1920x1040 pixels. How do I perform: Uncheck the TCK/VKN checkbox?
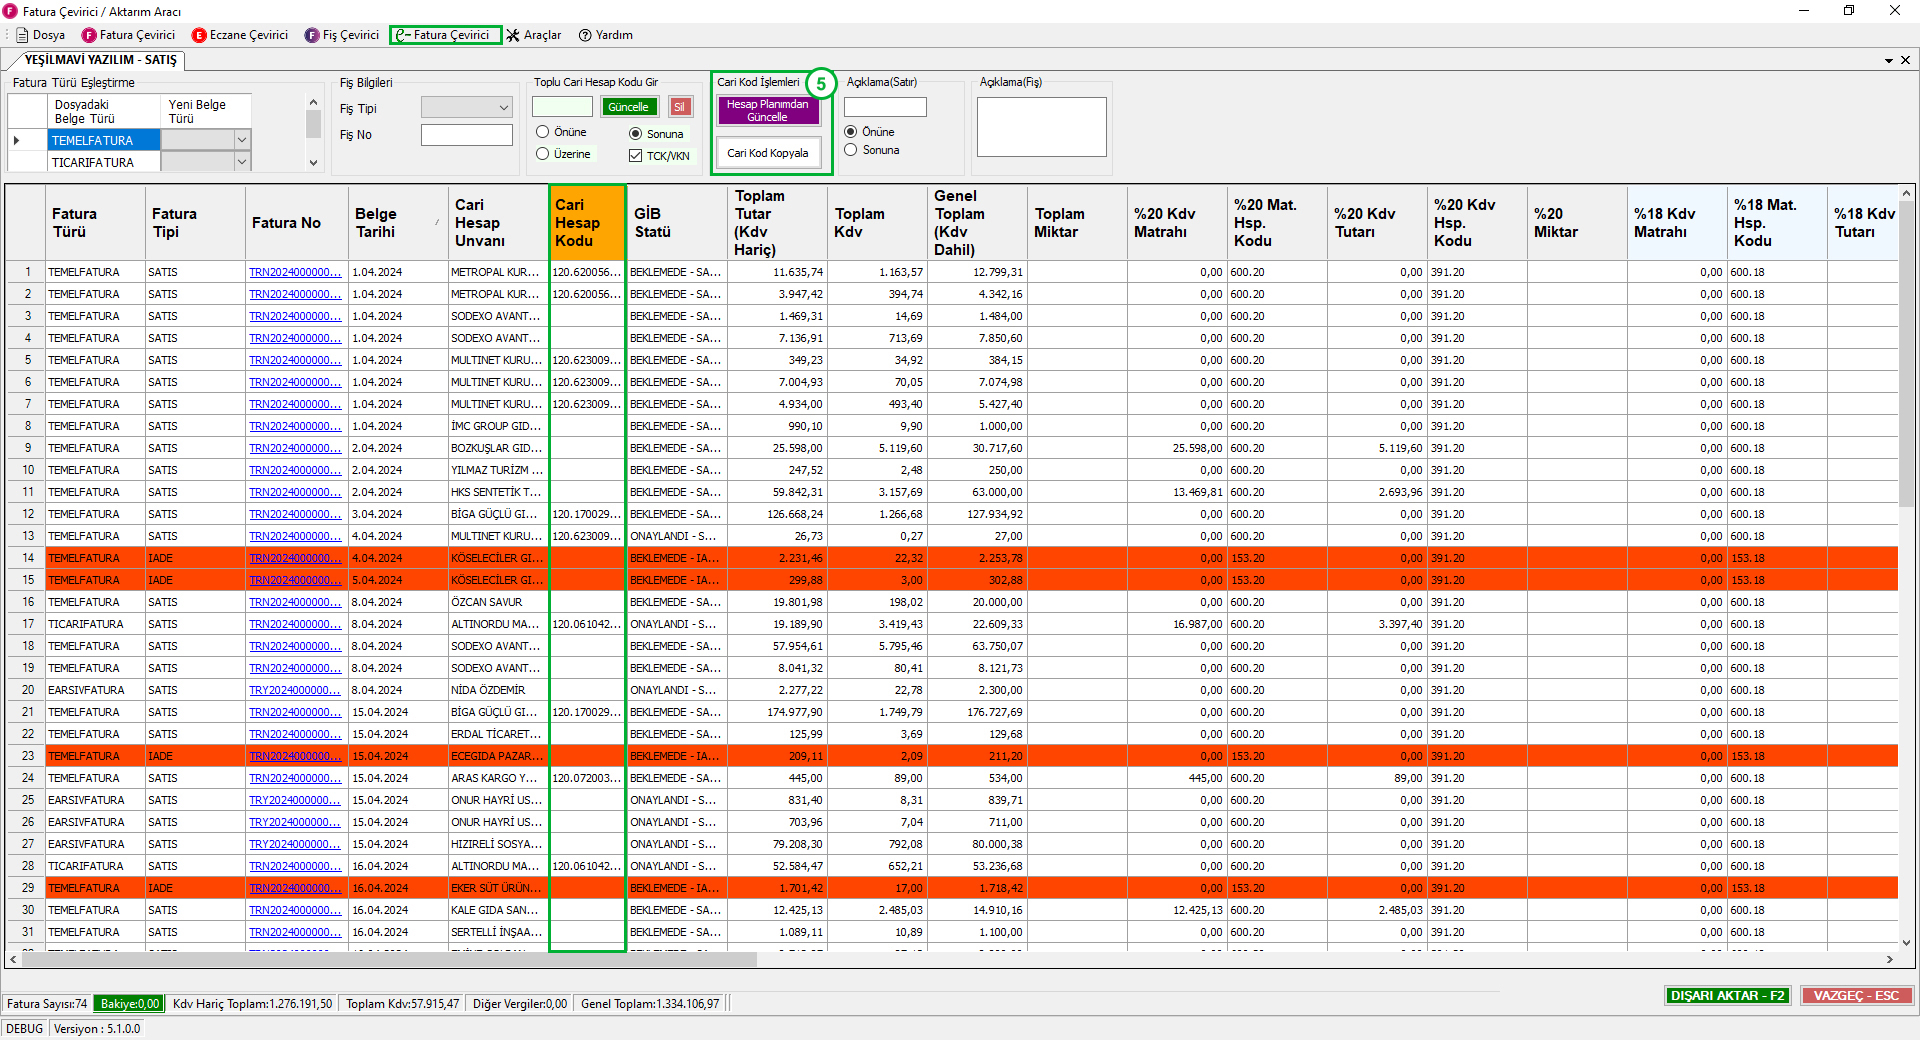tap(635, 156)
